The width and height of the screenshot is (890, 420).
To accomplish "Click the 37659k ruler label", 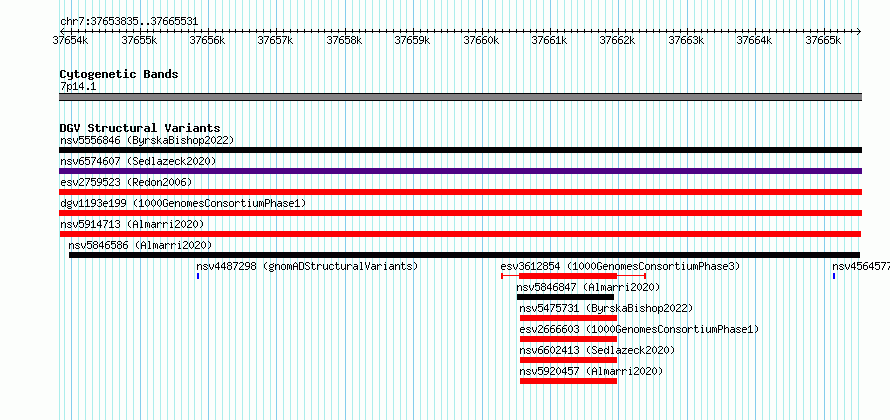I will [412, 40].
